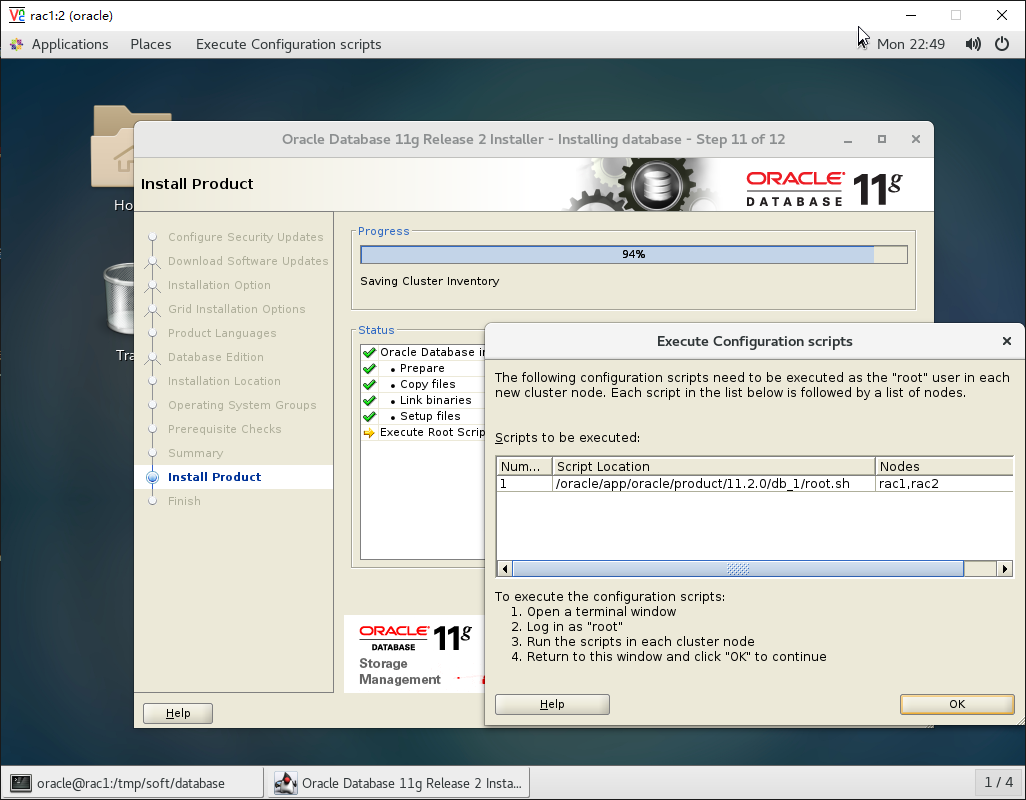
Task: Show the calendar via Mon 22:49 clock
Action: point(910,44)
